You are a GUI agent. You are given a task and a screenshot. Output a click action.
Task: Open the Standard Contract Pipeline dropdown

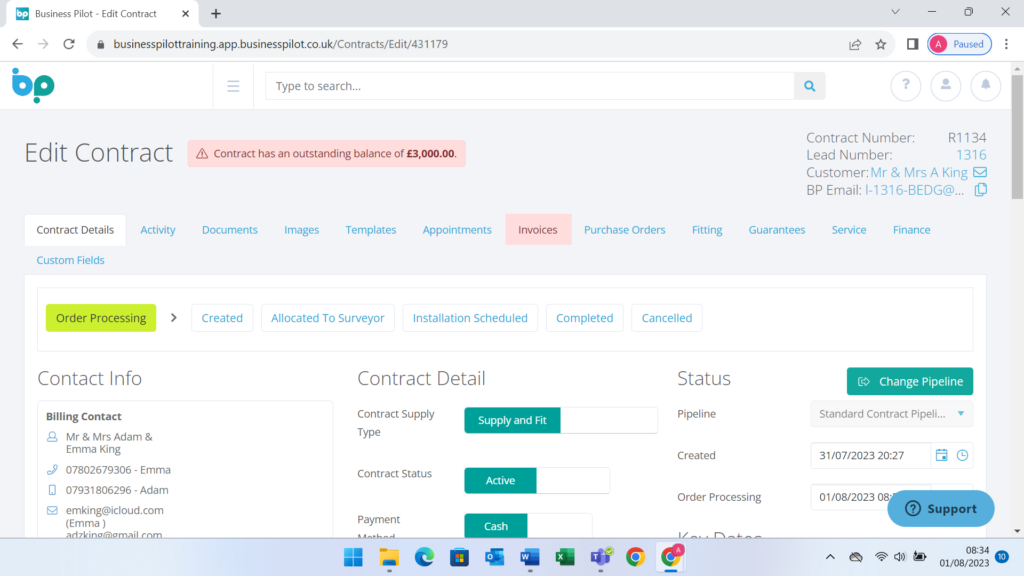(x=890, y=413)
